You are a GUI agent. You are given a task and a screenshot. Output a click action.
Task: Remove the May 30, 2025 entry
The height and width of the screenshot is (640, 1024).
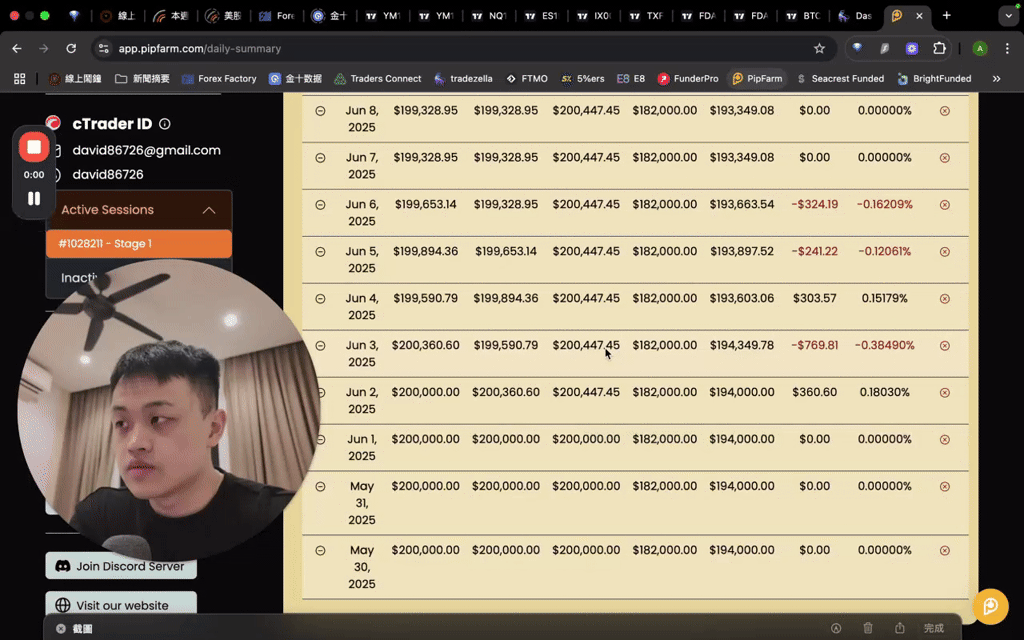[944, 551]
